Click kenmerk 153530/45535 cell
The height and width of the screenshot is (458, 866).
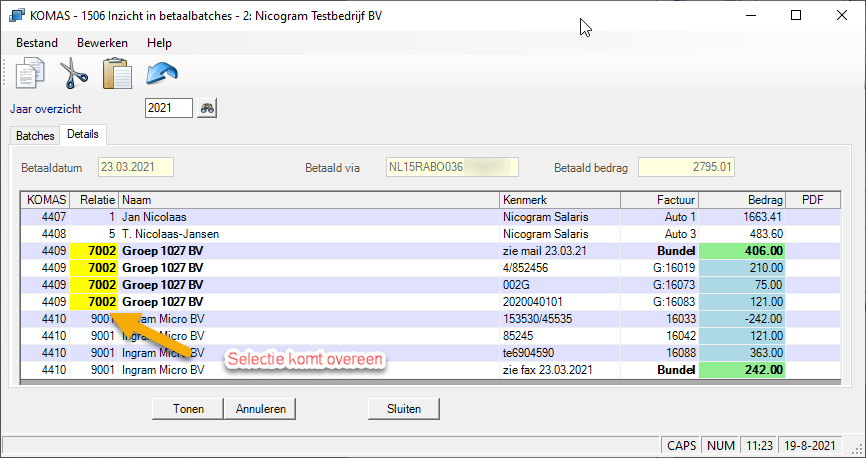pos(560,319)
